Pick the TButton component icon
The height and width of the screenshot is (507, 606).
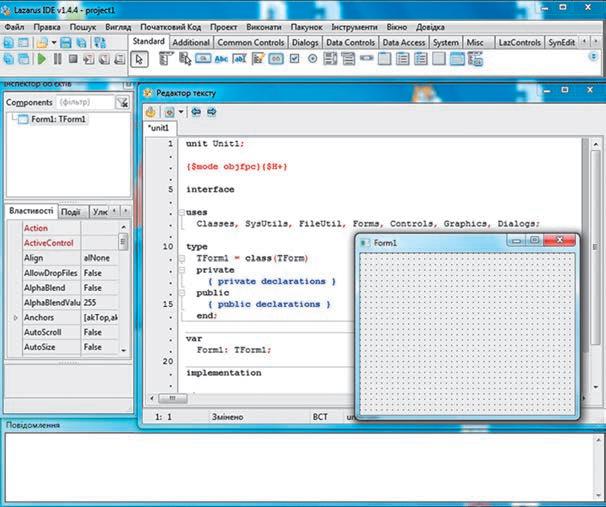(x=203, y=59)
